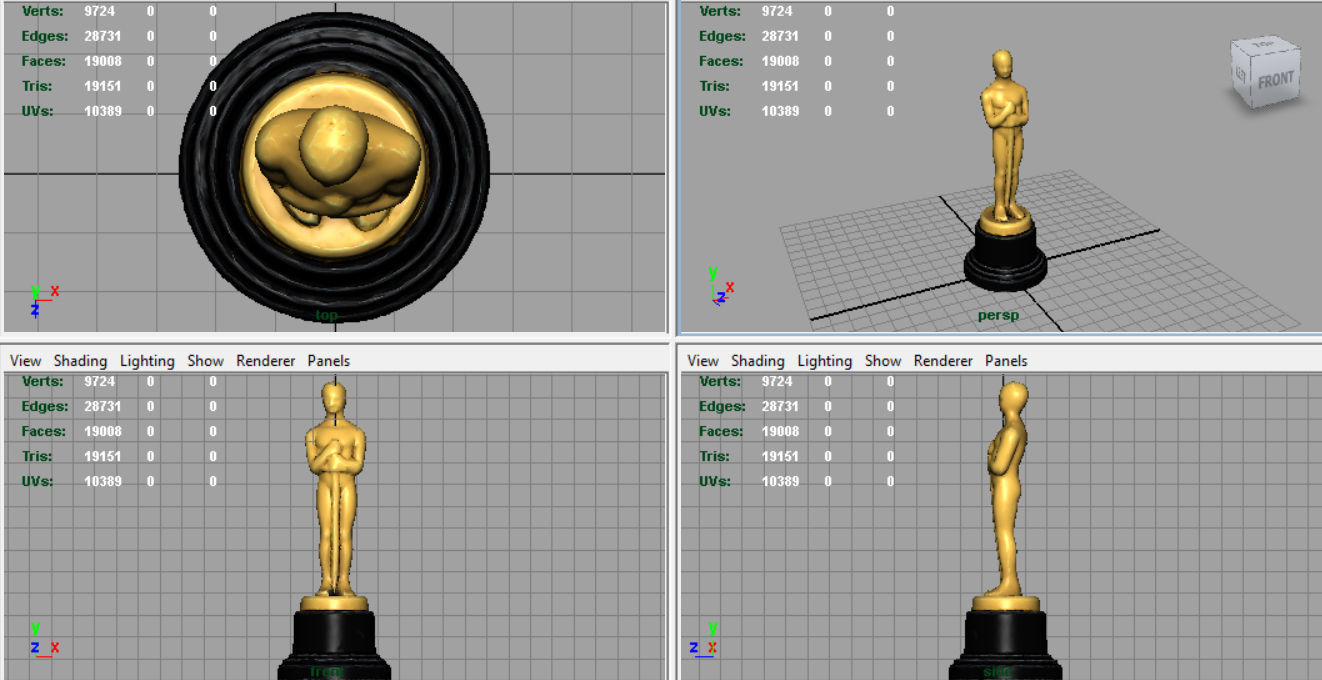This screenshot has height=680, width=1322.
Task: Click the 'Faces:' label in the top view
Action: (44, 61)
